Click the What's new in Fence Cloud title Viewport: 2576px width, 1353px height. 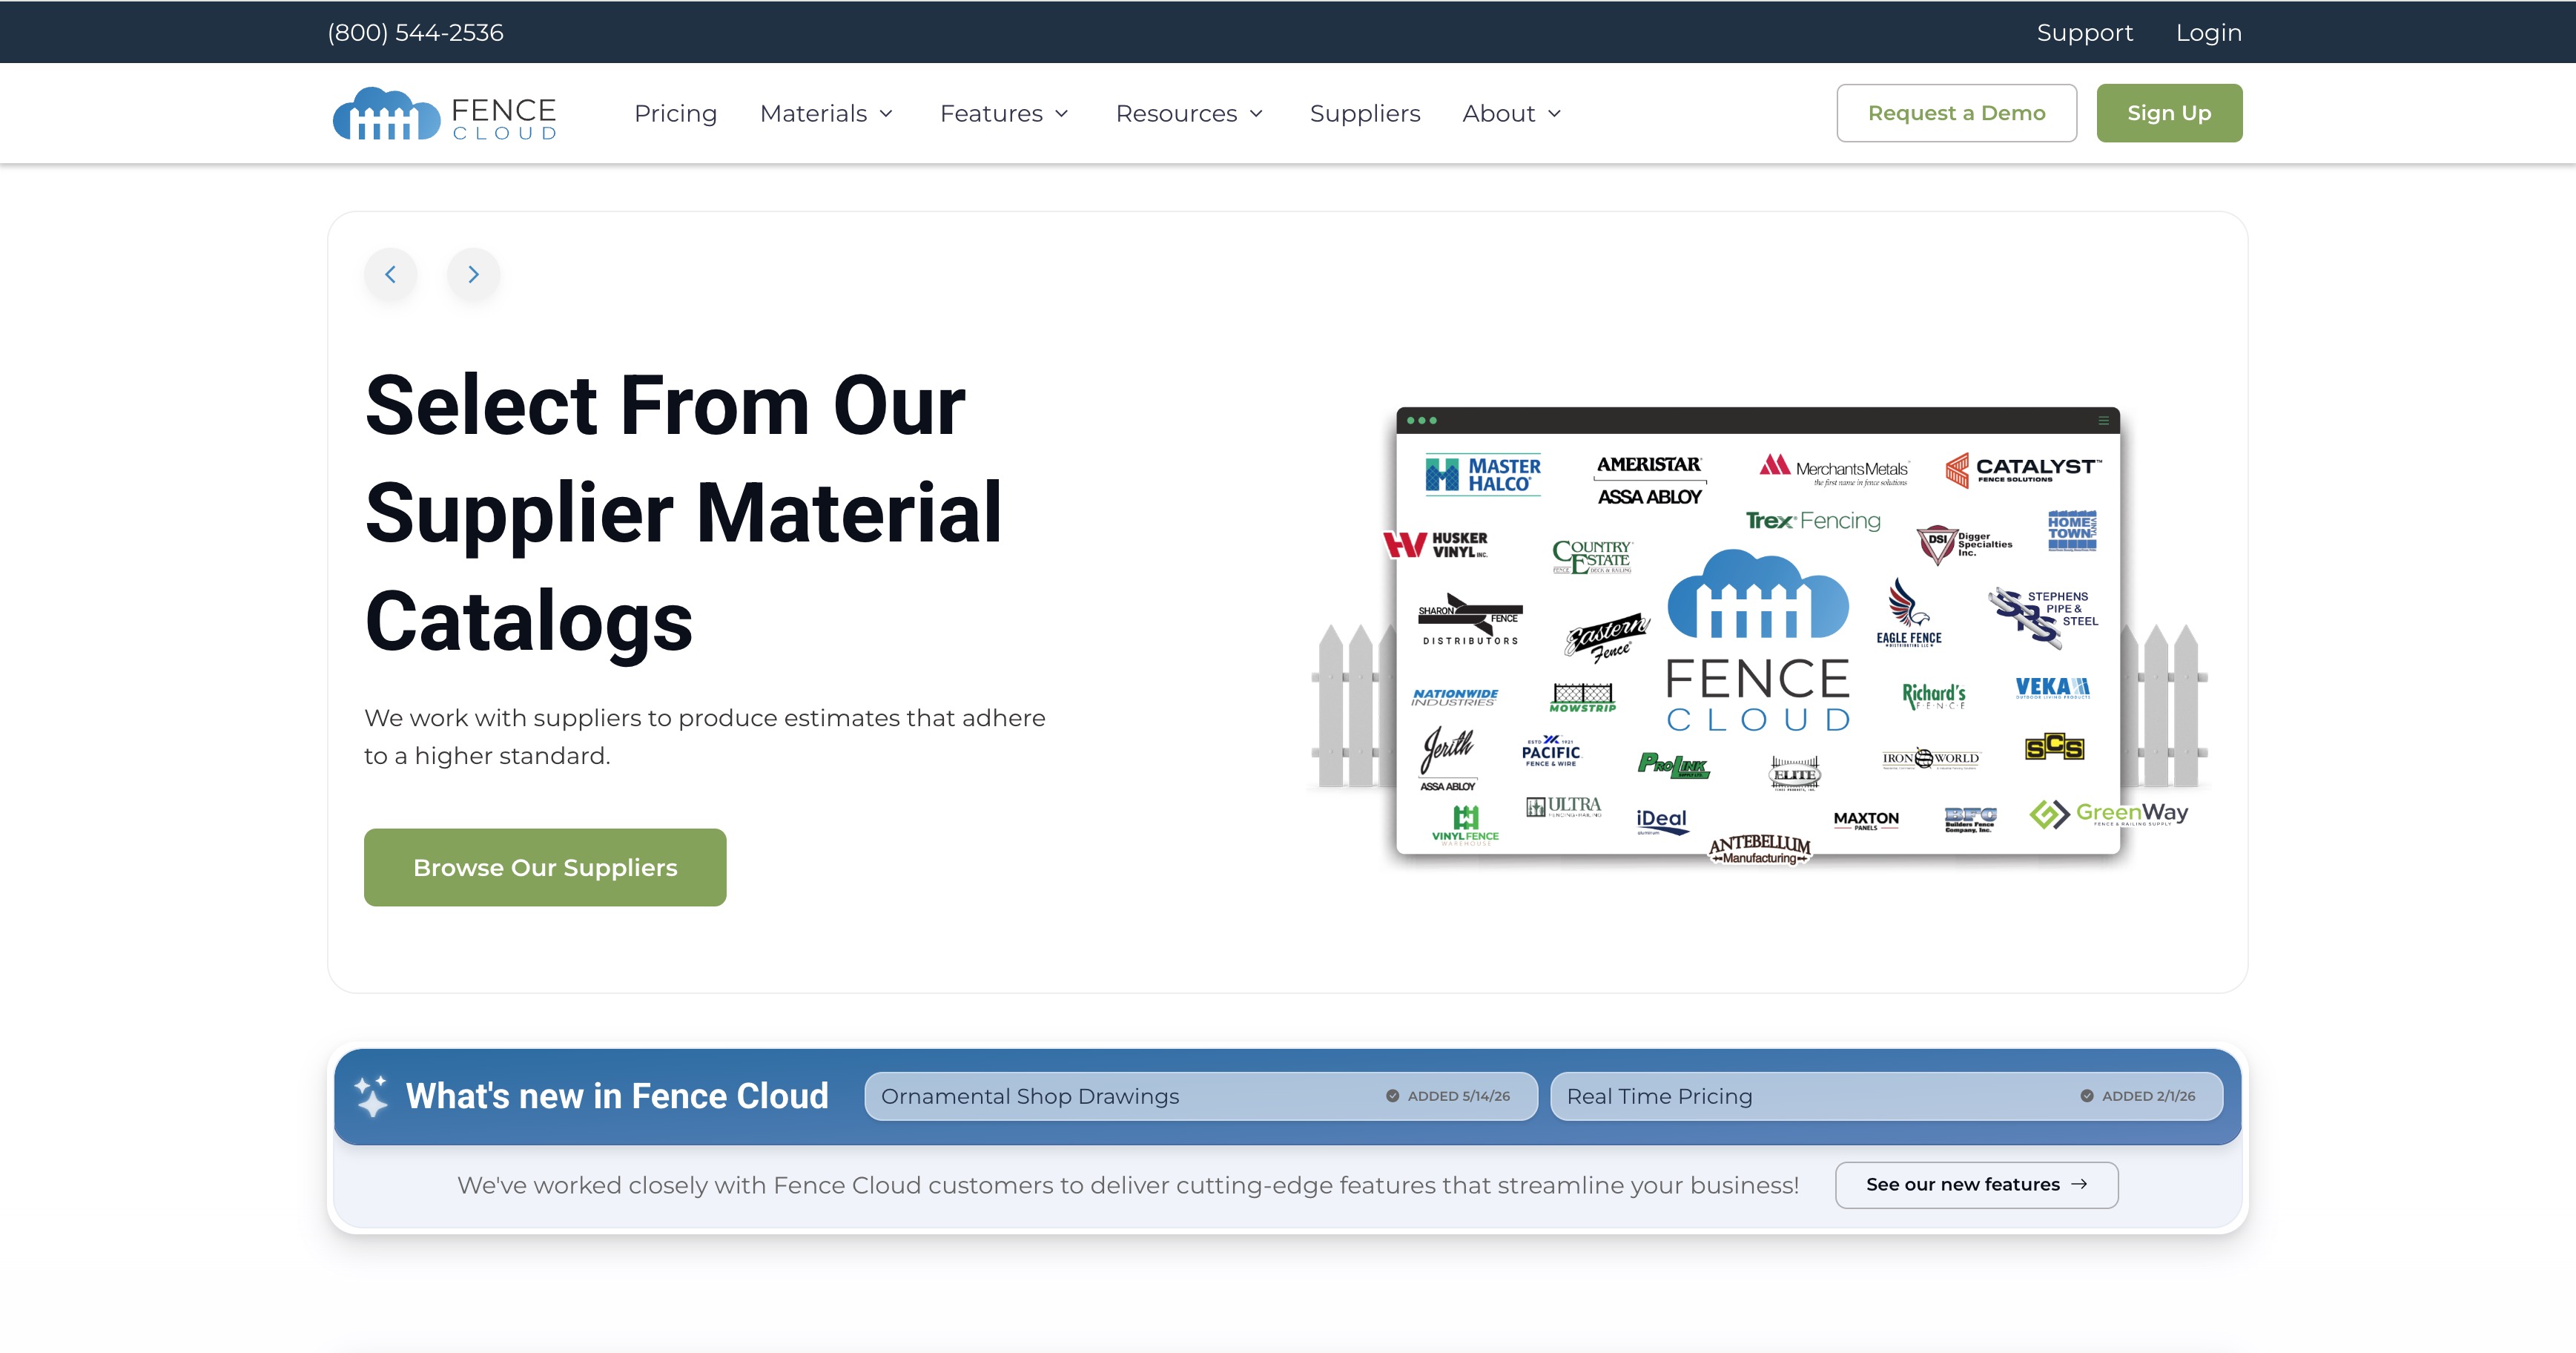pos(617,1096)
